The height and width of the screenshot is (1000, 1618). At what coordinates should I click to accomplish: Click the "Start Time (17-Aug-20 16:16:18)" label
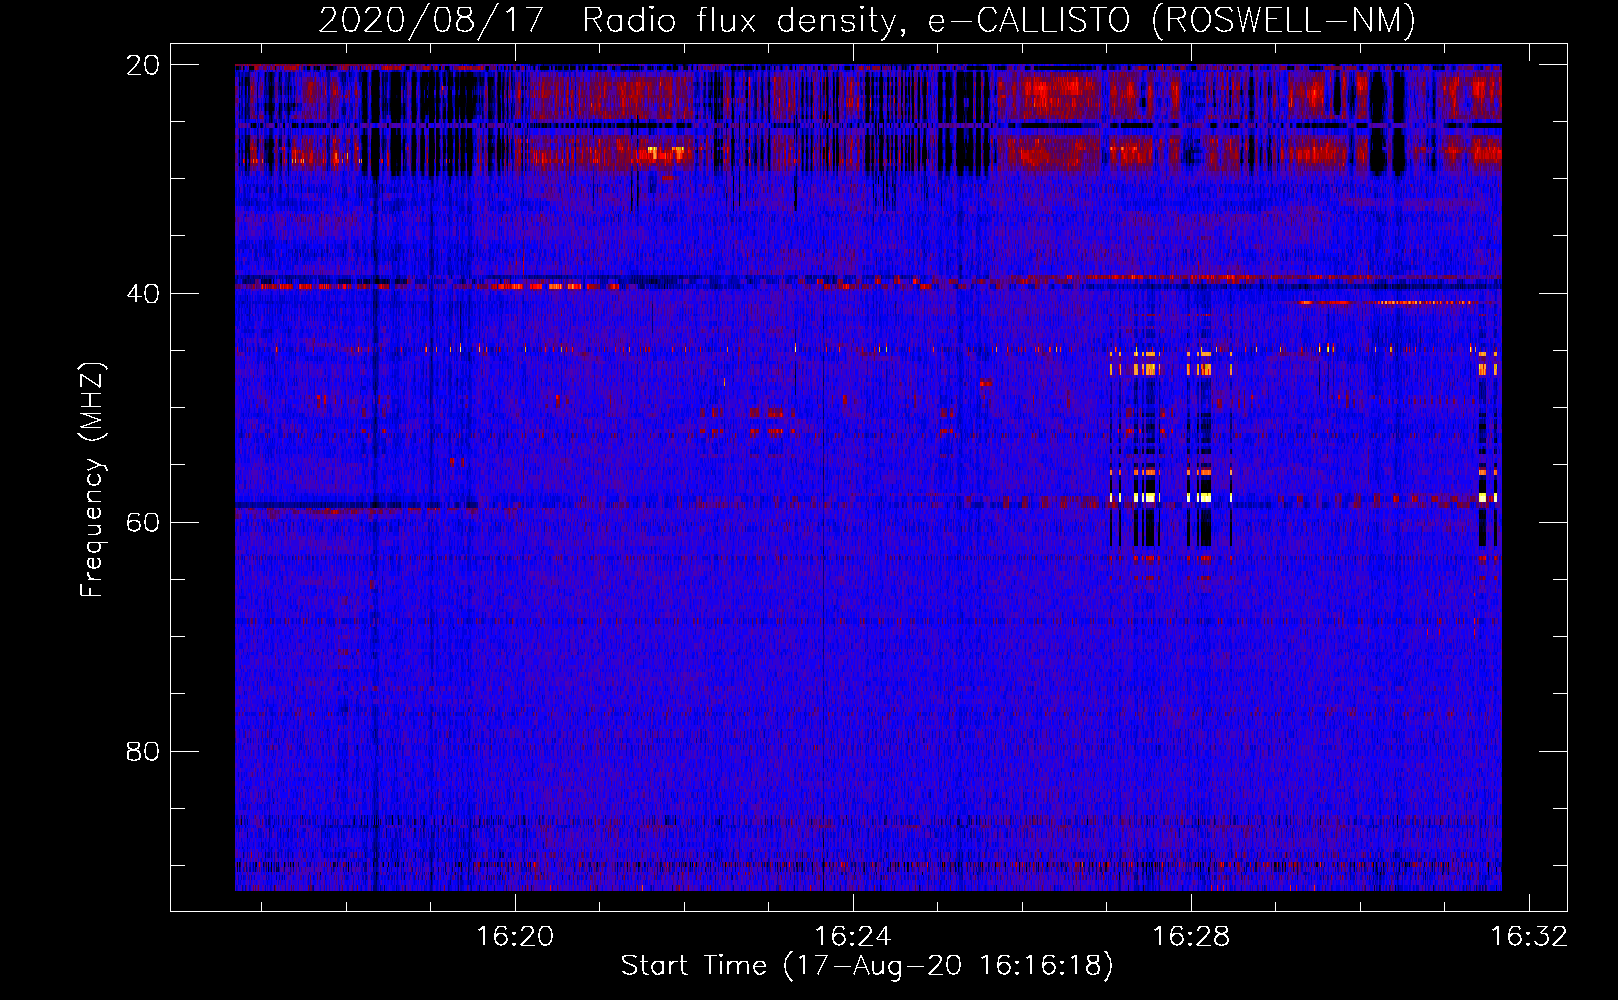click(867, 966)
